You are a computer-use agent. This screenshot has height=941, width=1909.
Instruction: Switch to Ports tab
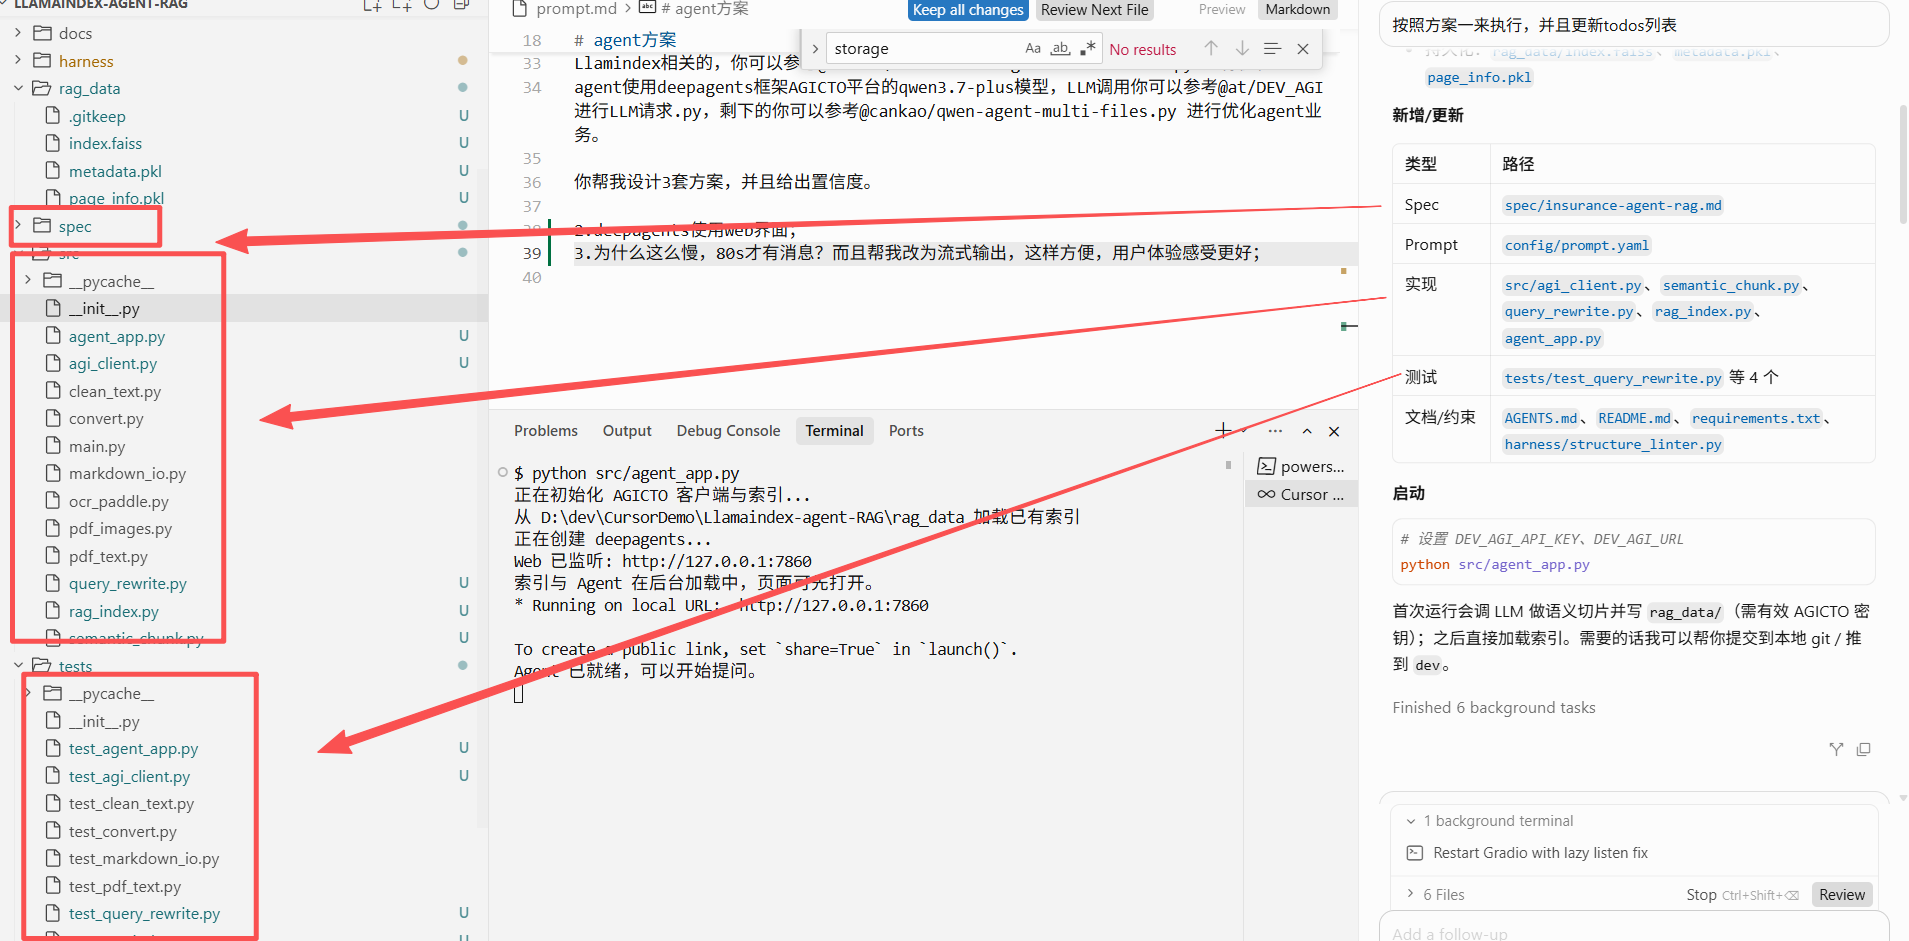(x=906, y=430)
